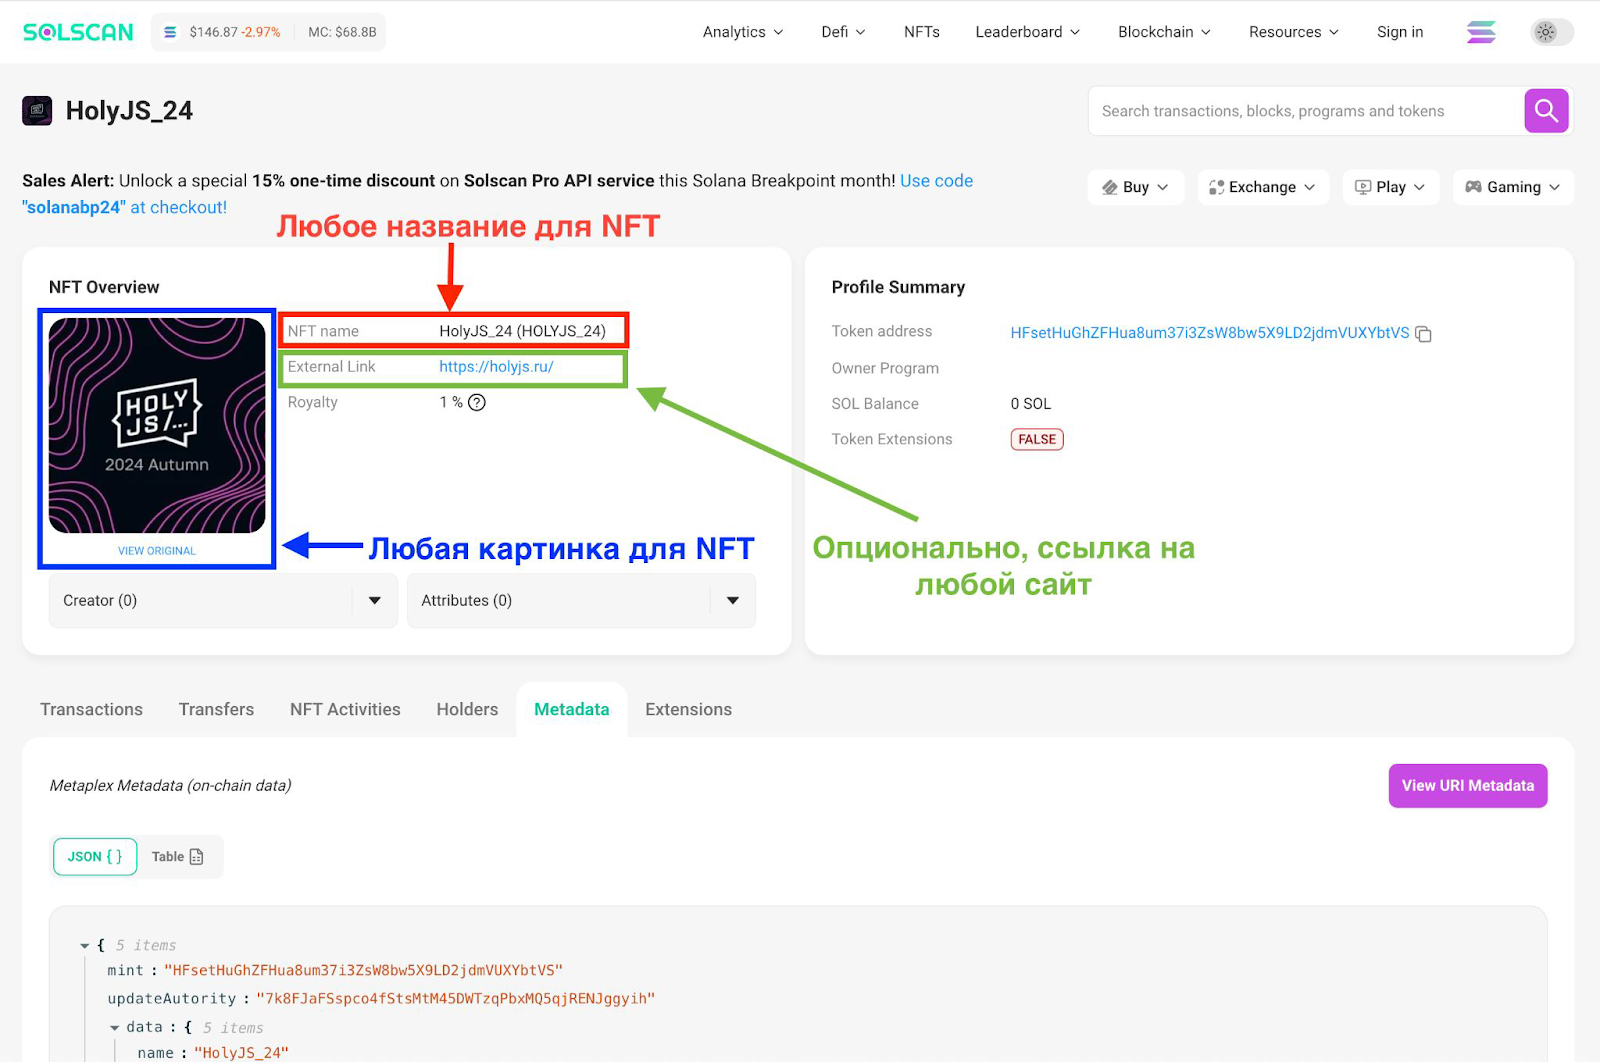1600x1062 pixels.
Task: Click the Solana icon near the theme switch
Action: pyautogui.click(x=1481, y=31)
